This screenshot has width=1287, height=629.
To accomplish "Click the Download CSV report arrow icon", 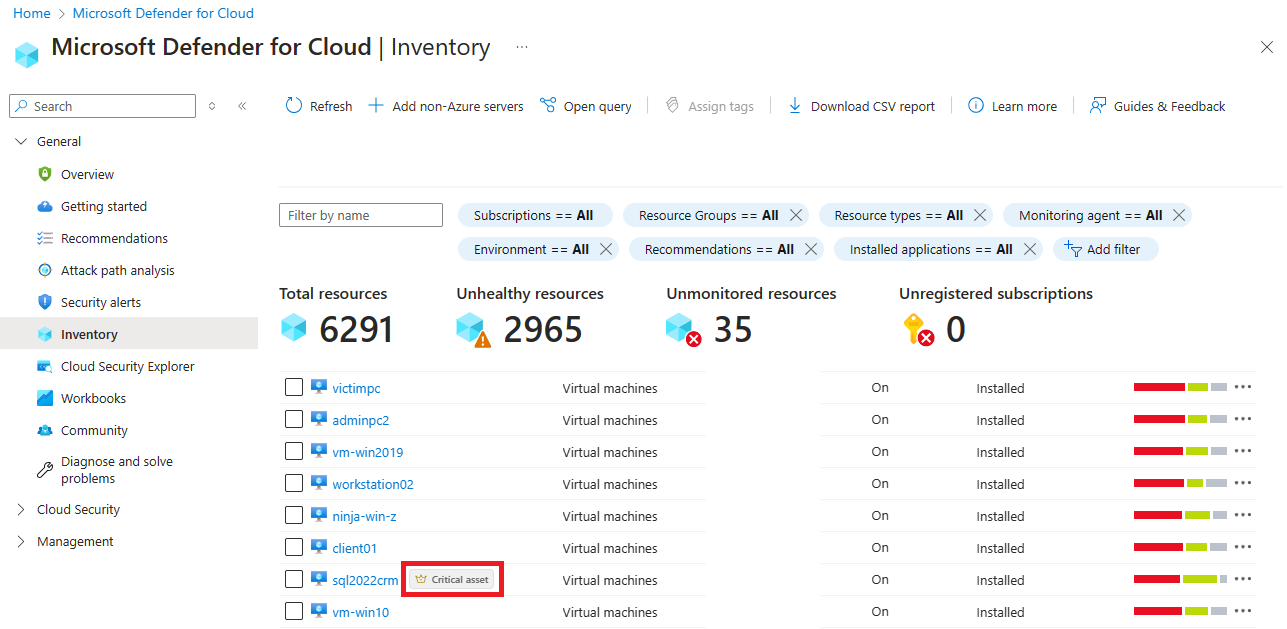I will point(795,105).
